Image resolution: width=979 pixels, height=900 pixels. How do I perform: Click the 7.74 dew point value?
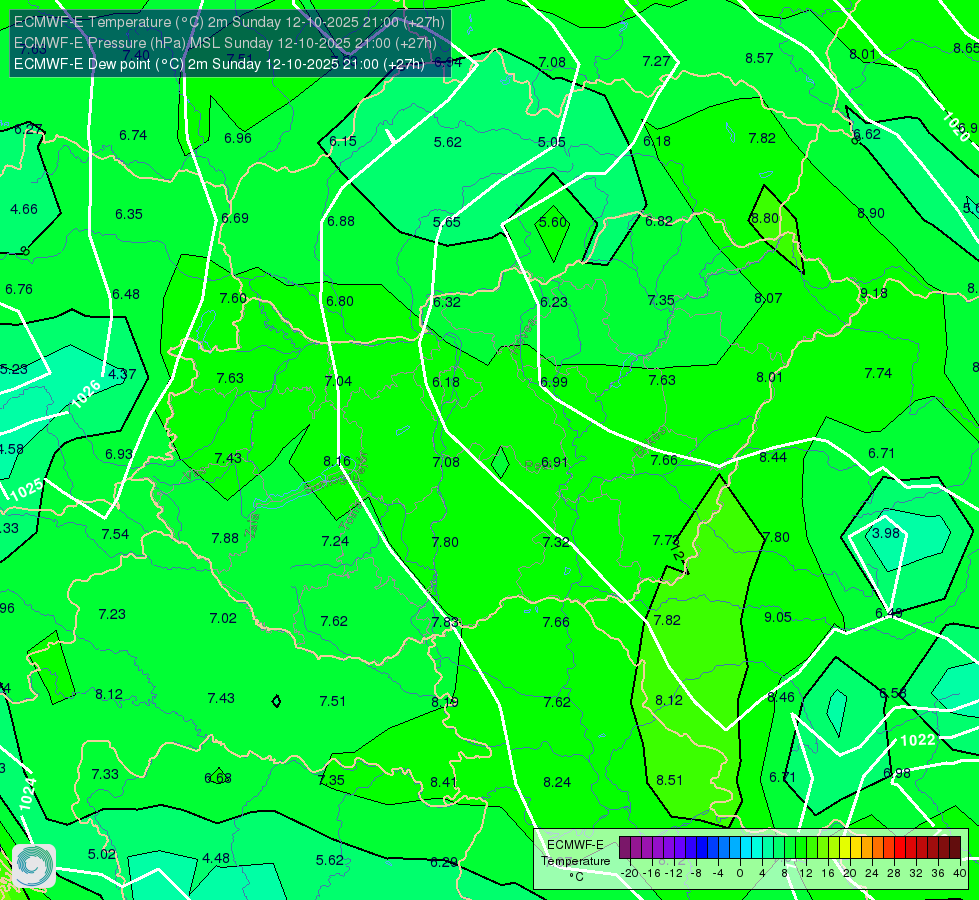pyautogui.click(x=878, y=373)
